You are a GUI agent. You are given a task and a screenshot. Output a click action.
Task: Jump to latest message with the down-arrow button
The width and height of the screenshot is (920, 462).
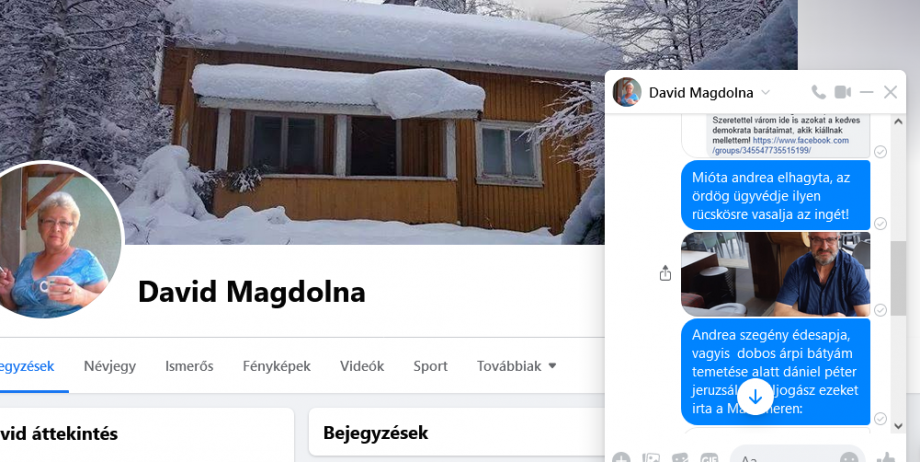coord(755,397)
